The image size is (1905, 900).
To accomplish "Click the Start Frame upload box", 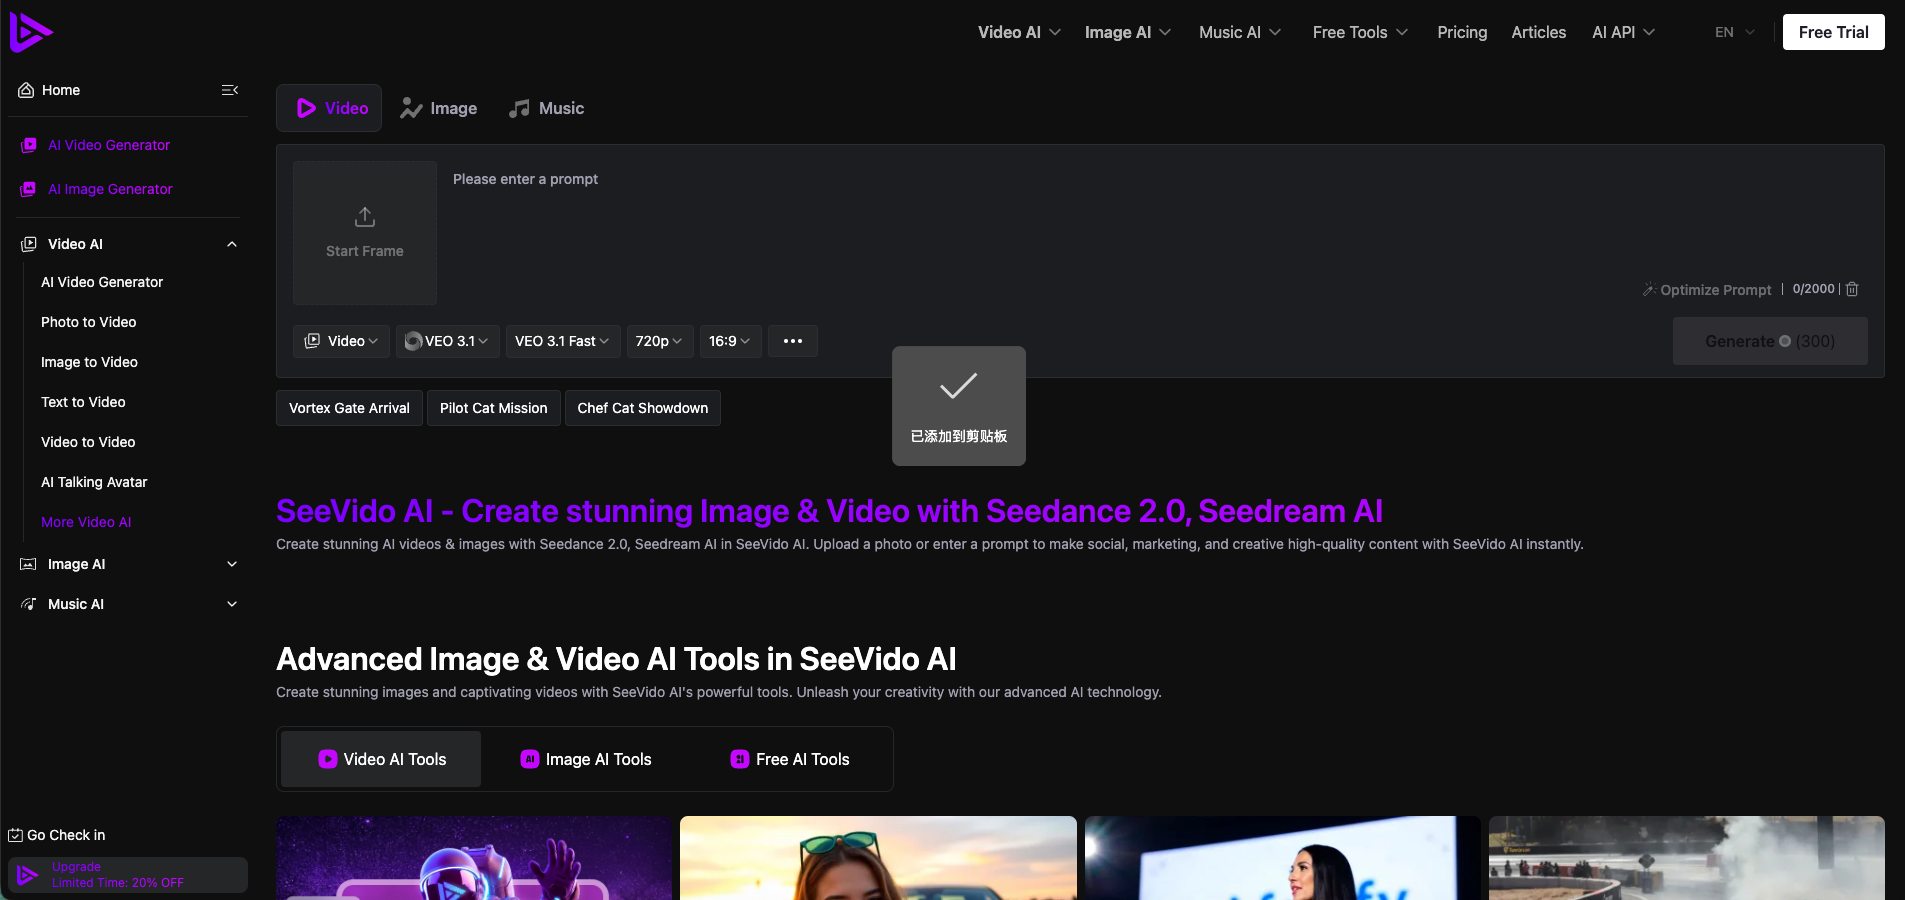I will (365, 233).
